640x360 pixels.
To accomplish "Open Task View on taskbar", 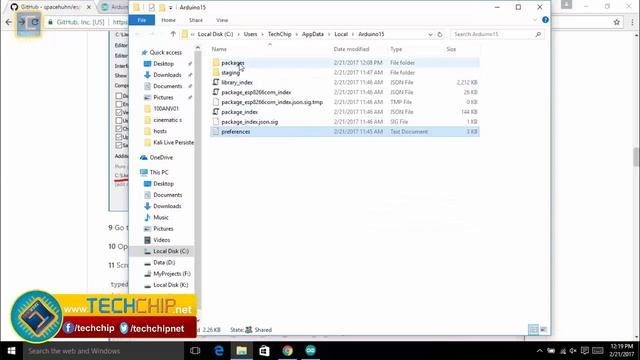I will point(195,351).
